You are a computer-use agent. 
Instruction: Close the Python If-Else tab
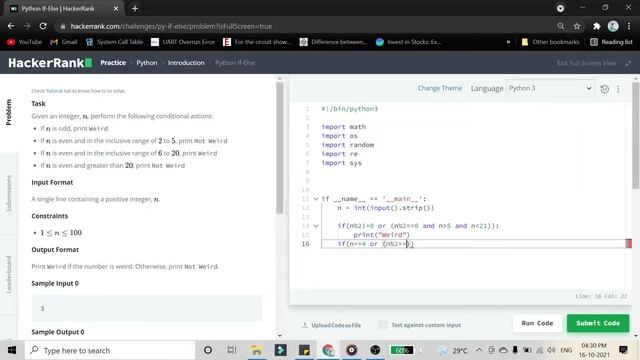(x=116, y=8)
